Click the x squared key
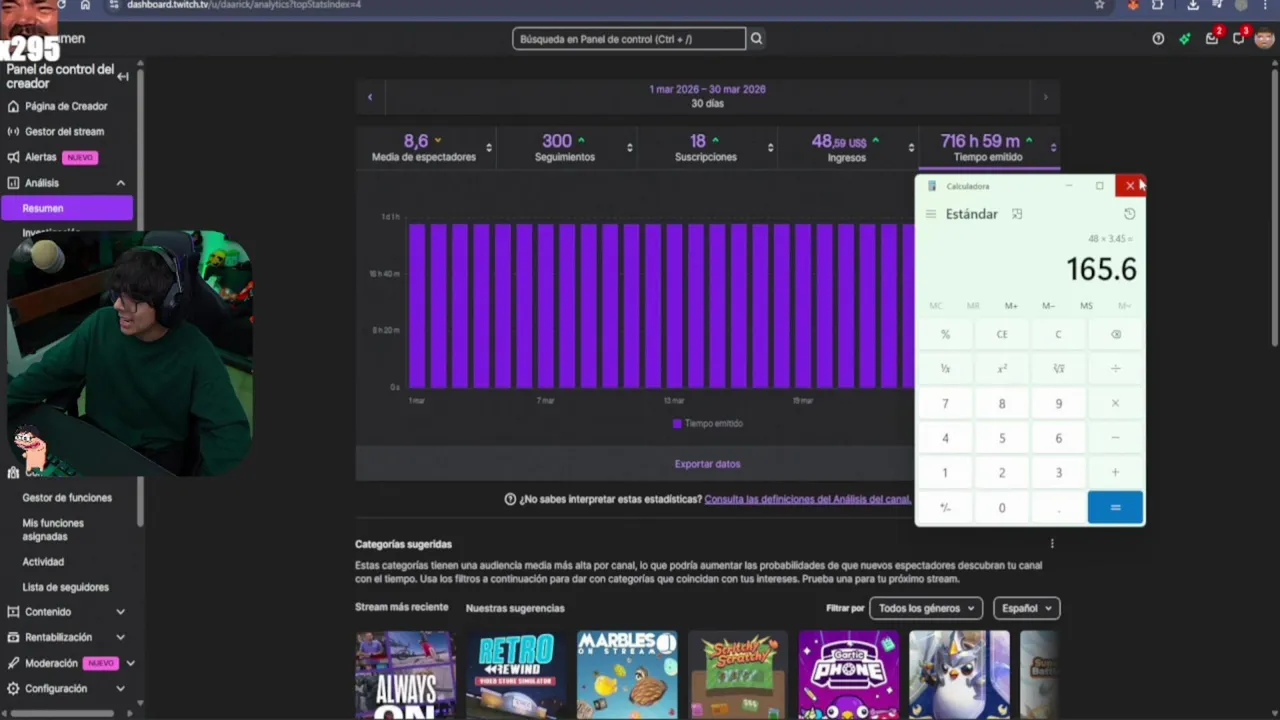Image resolution: width=1280 pixels, height=720 pixels. click(1002, 369)
